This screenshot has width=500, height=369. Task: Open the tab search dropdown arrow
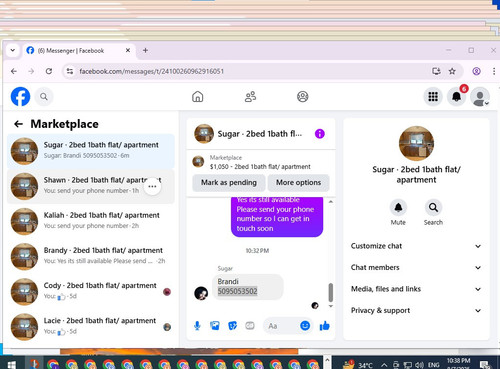13,50
